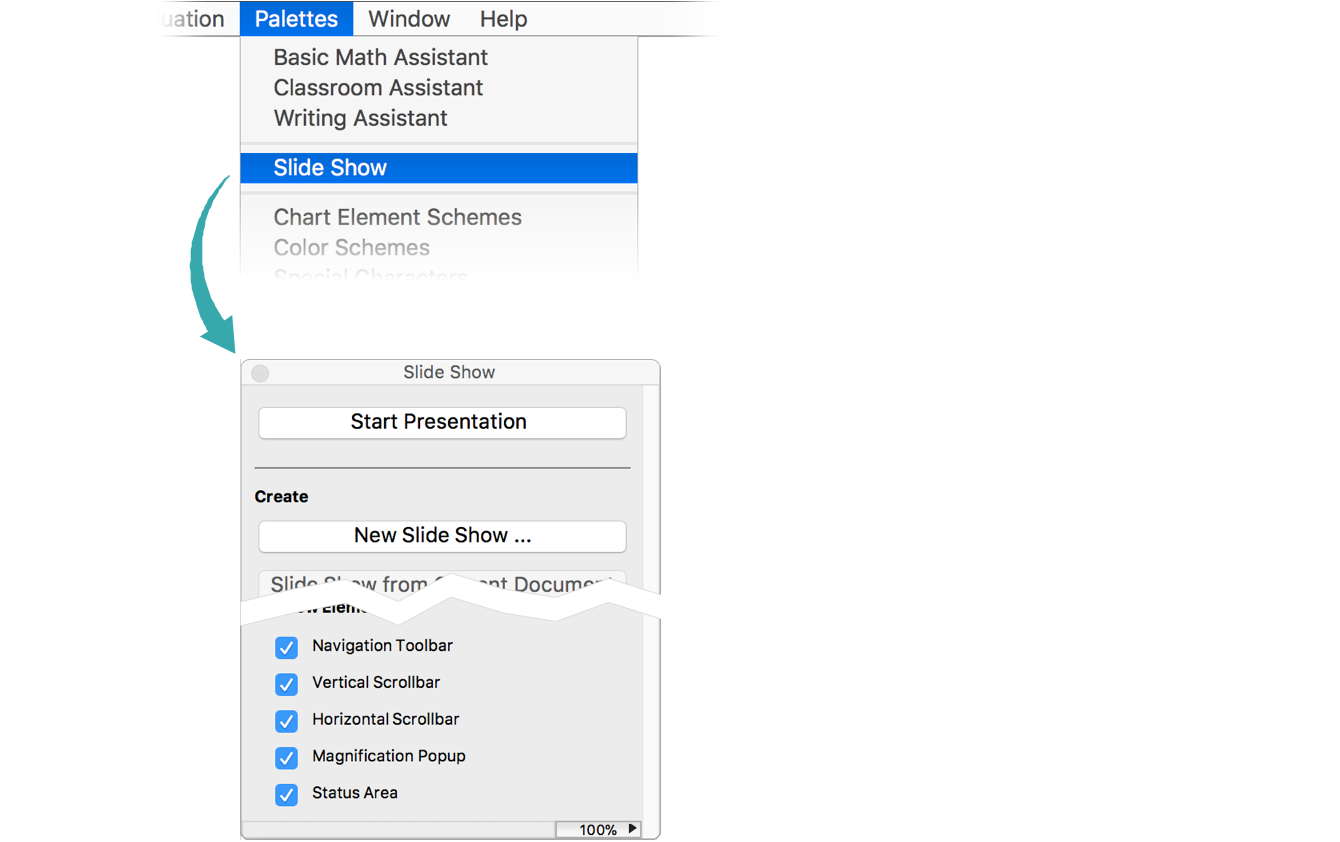The height and width of the screenshot is (842, 1340).
Task: Open Writing Assistant palette
Action: click(360, 118)
